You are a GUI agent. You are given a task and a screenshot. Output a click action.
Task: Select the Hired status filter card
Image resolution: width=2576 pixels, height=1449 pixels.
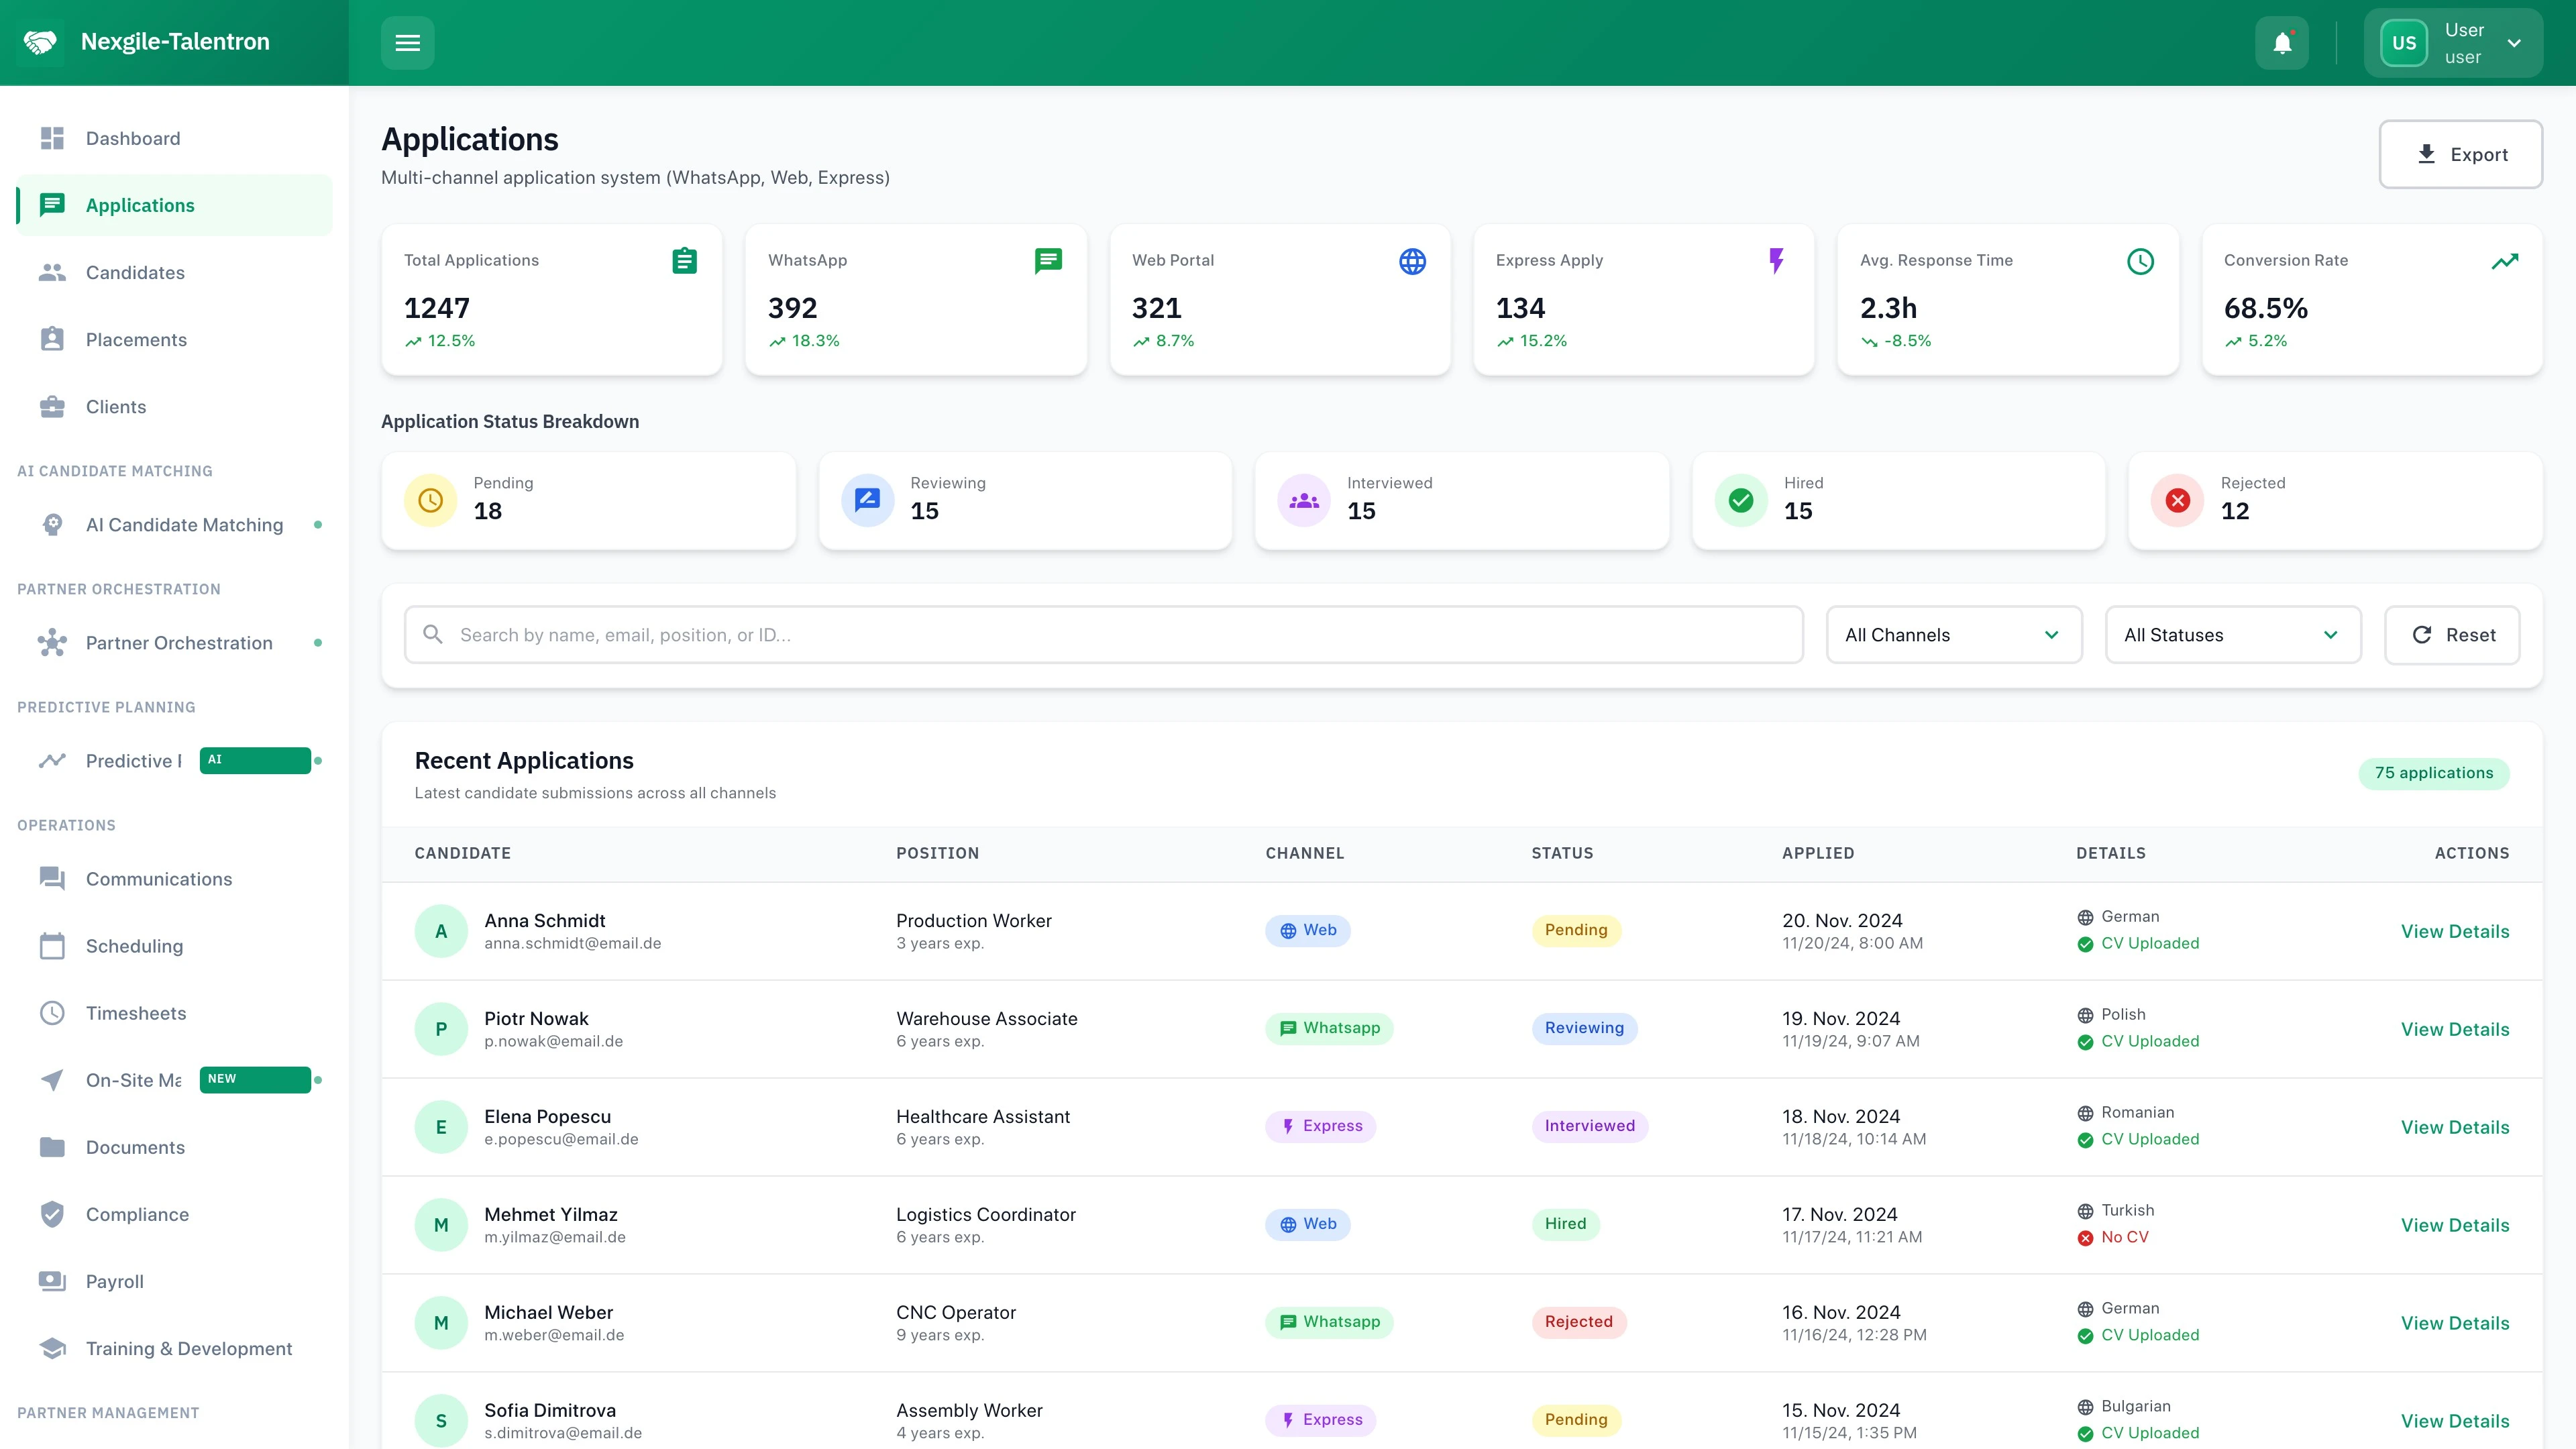point(1897,500)
